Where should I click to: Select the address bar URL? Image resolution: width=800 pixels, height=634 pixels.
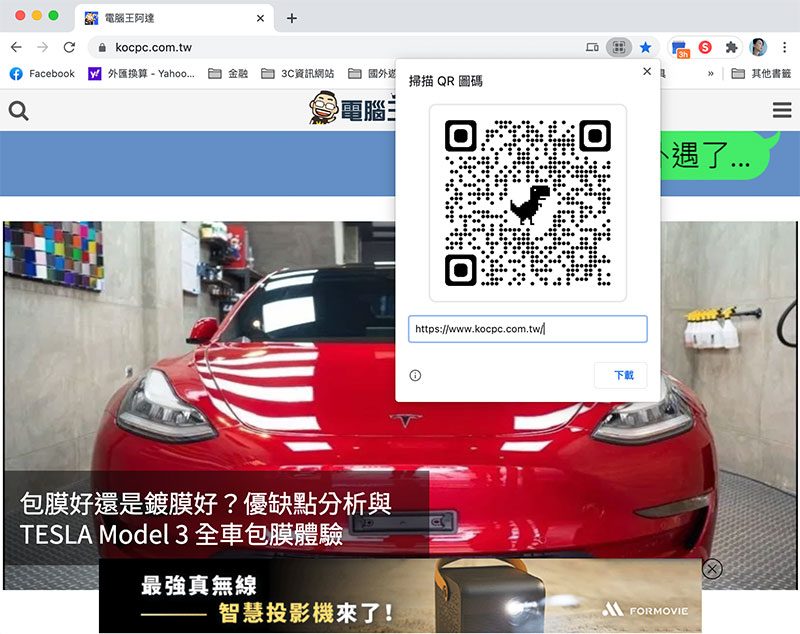tap(154, 47)
